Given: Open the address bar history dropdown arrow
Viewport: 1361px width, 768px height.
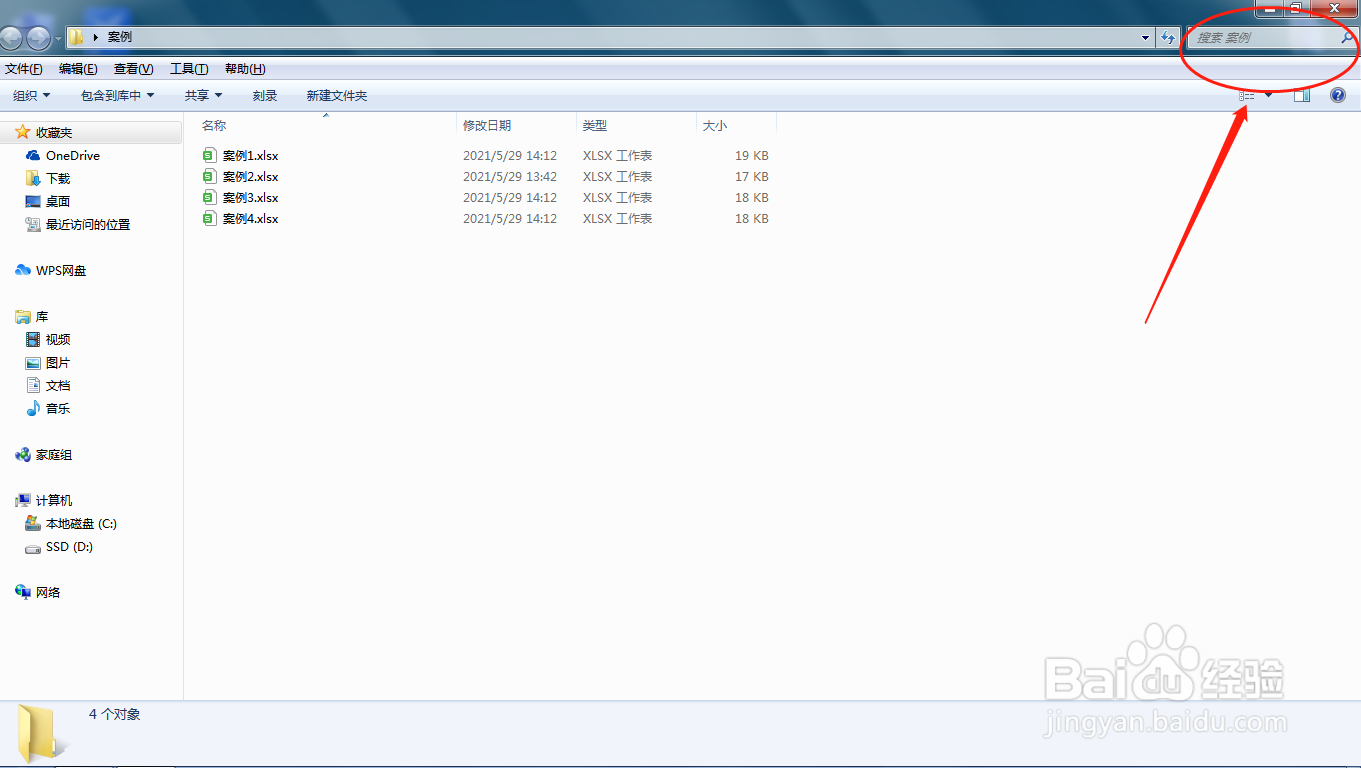Looking at the screenshot, I should 1146,38.
